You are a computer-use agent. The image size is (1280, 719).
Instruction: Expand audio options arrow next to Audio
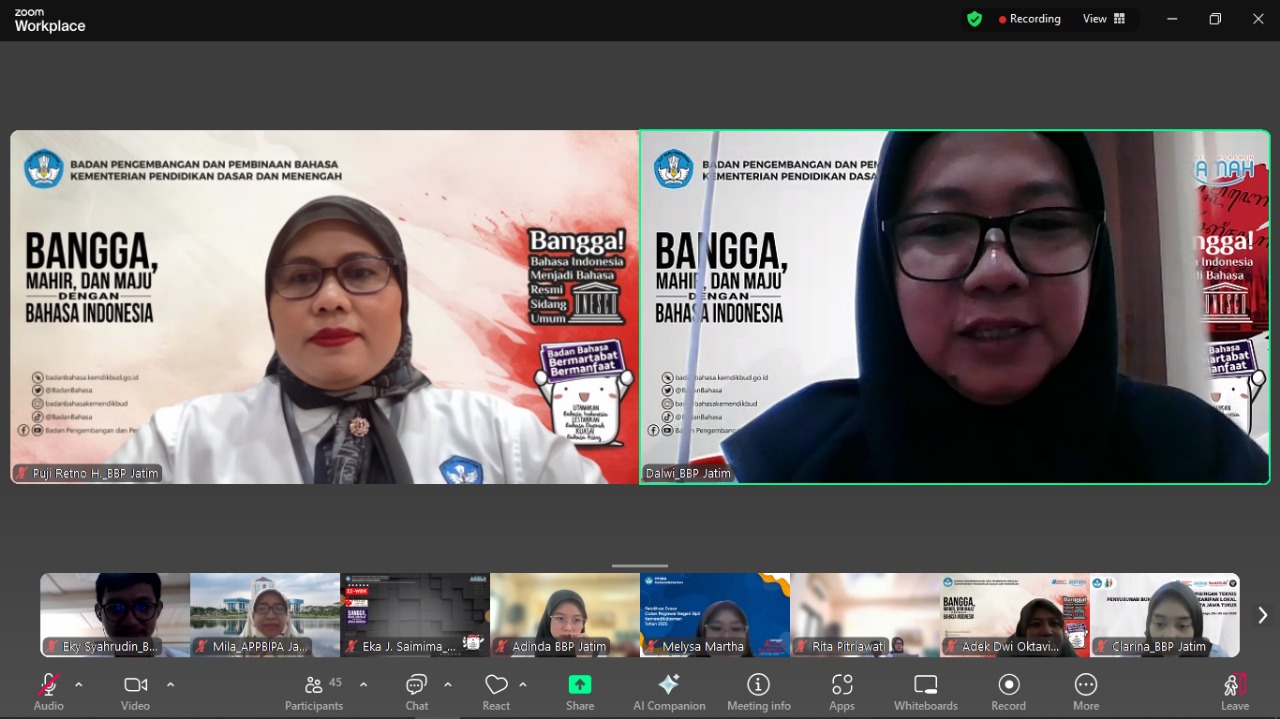coord(79,685)
